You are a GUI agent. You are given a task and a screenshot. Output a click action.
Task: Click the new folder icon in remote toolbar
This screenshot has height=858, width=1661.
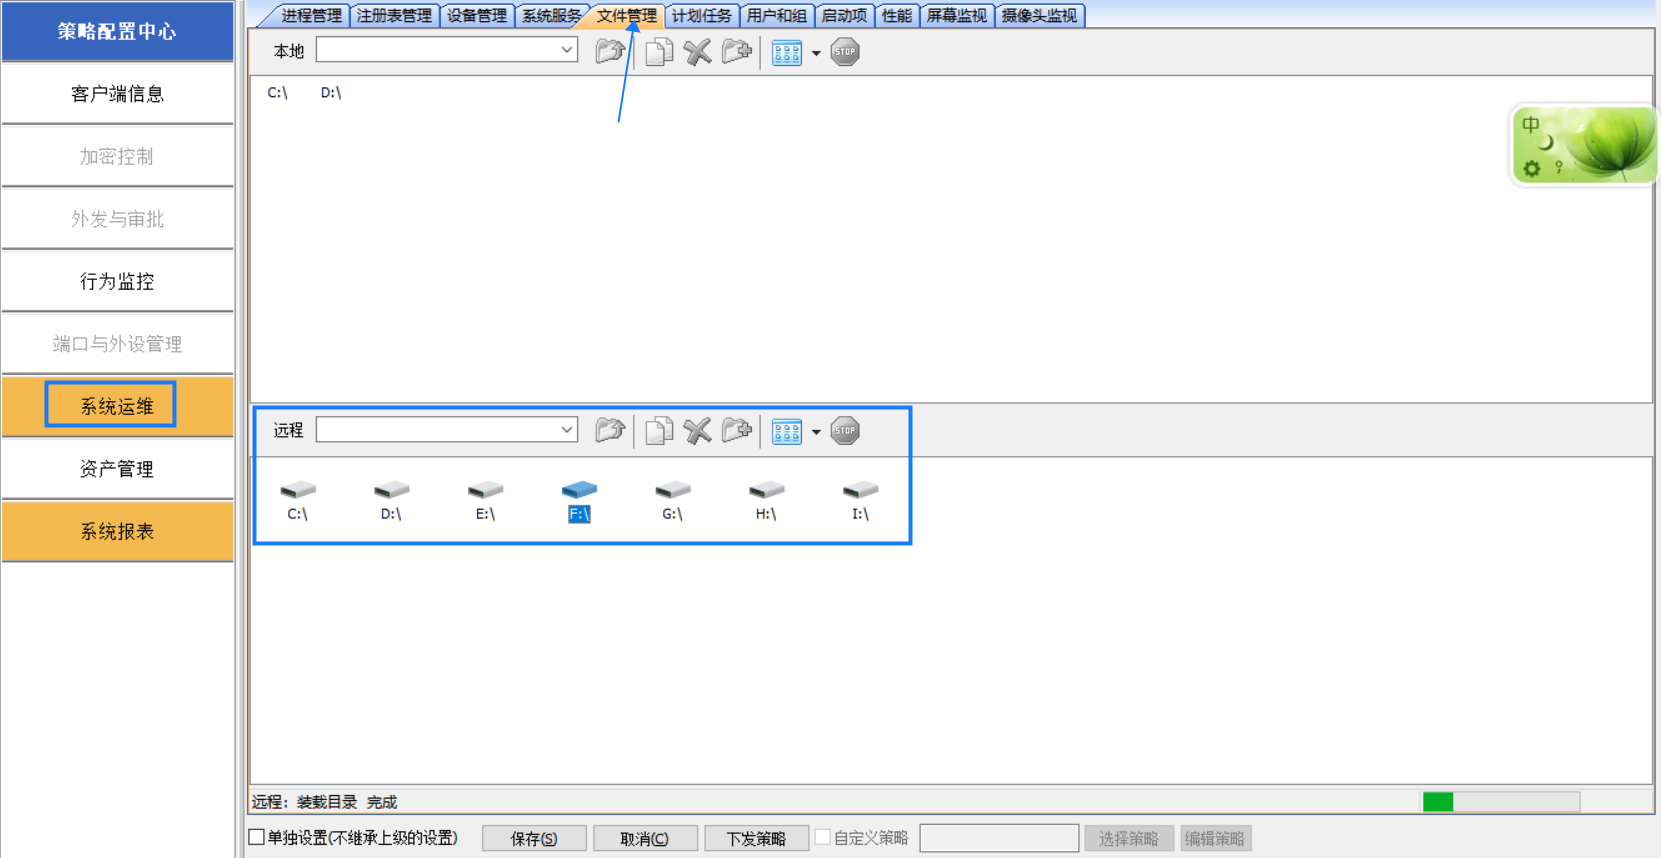[737, 431]
